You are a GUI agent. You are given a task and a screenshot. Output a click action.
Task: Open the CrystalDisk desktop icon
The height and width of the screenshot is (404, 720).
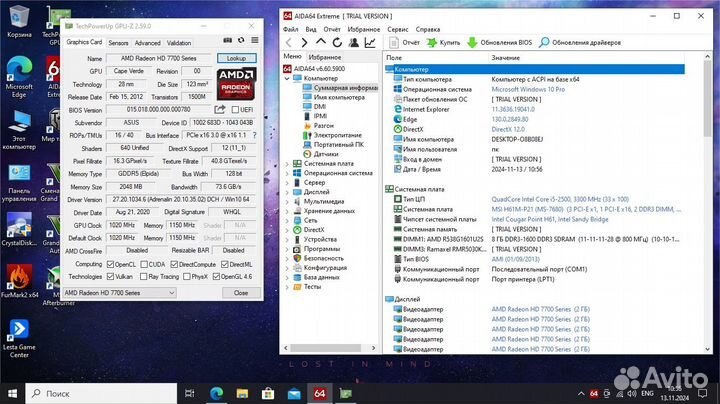tap(19, 230)
